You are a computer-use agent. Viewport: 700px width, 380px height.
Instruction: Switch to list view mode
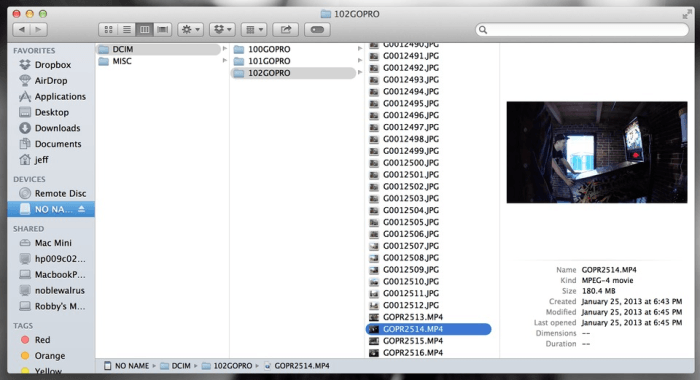[127, 29]
